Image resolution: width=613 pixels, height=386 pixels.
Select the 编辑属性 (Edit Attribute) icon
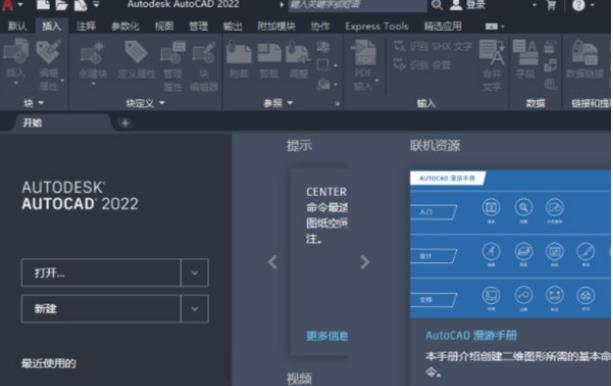click(x=48, y=52)
